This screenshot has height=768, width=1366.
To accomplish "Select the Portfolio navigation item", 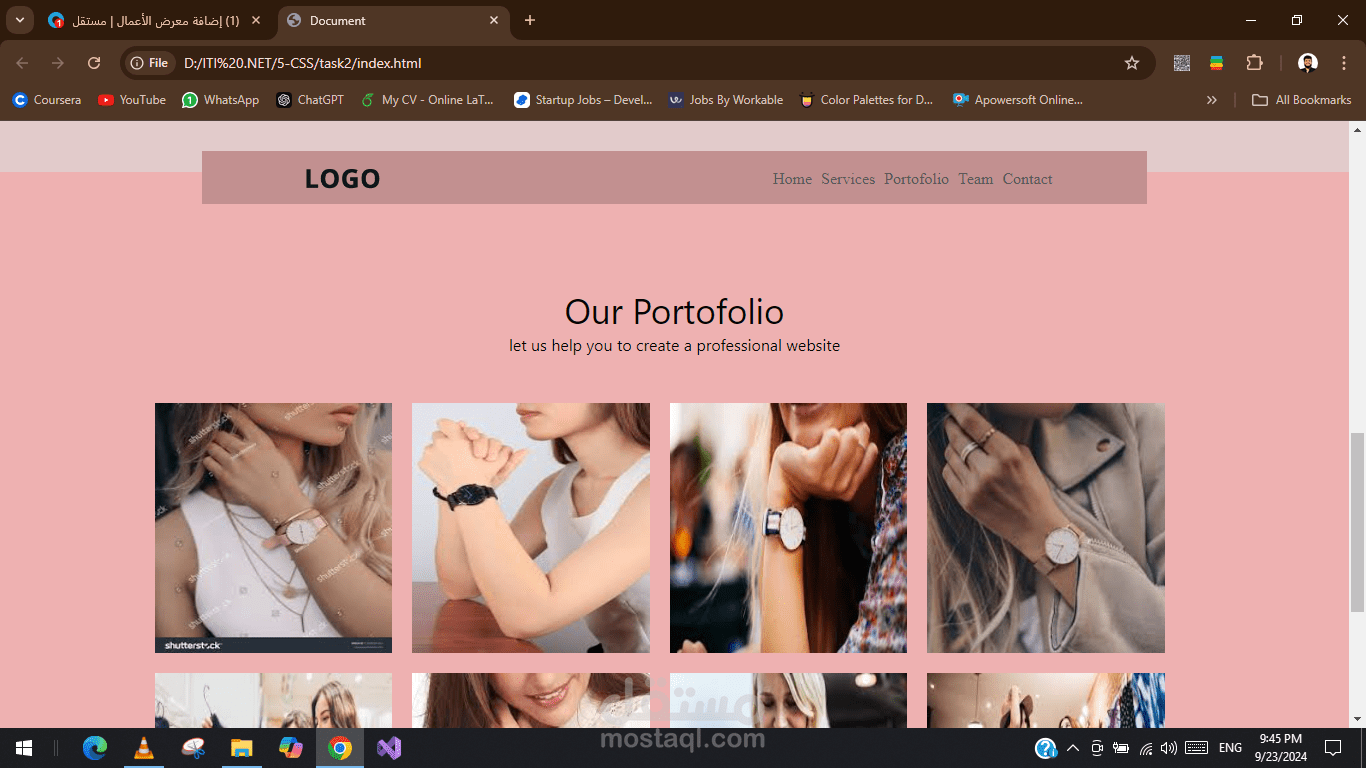I will (x=916, y=179).
